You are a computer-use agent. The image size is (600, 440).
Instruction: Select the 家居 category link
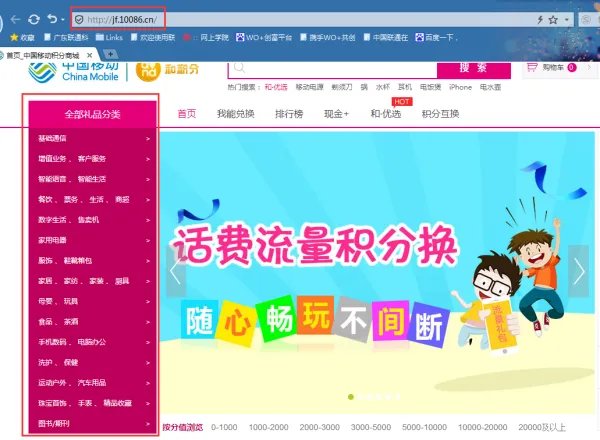coord(45,281)
